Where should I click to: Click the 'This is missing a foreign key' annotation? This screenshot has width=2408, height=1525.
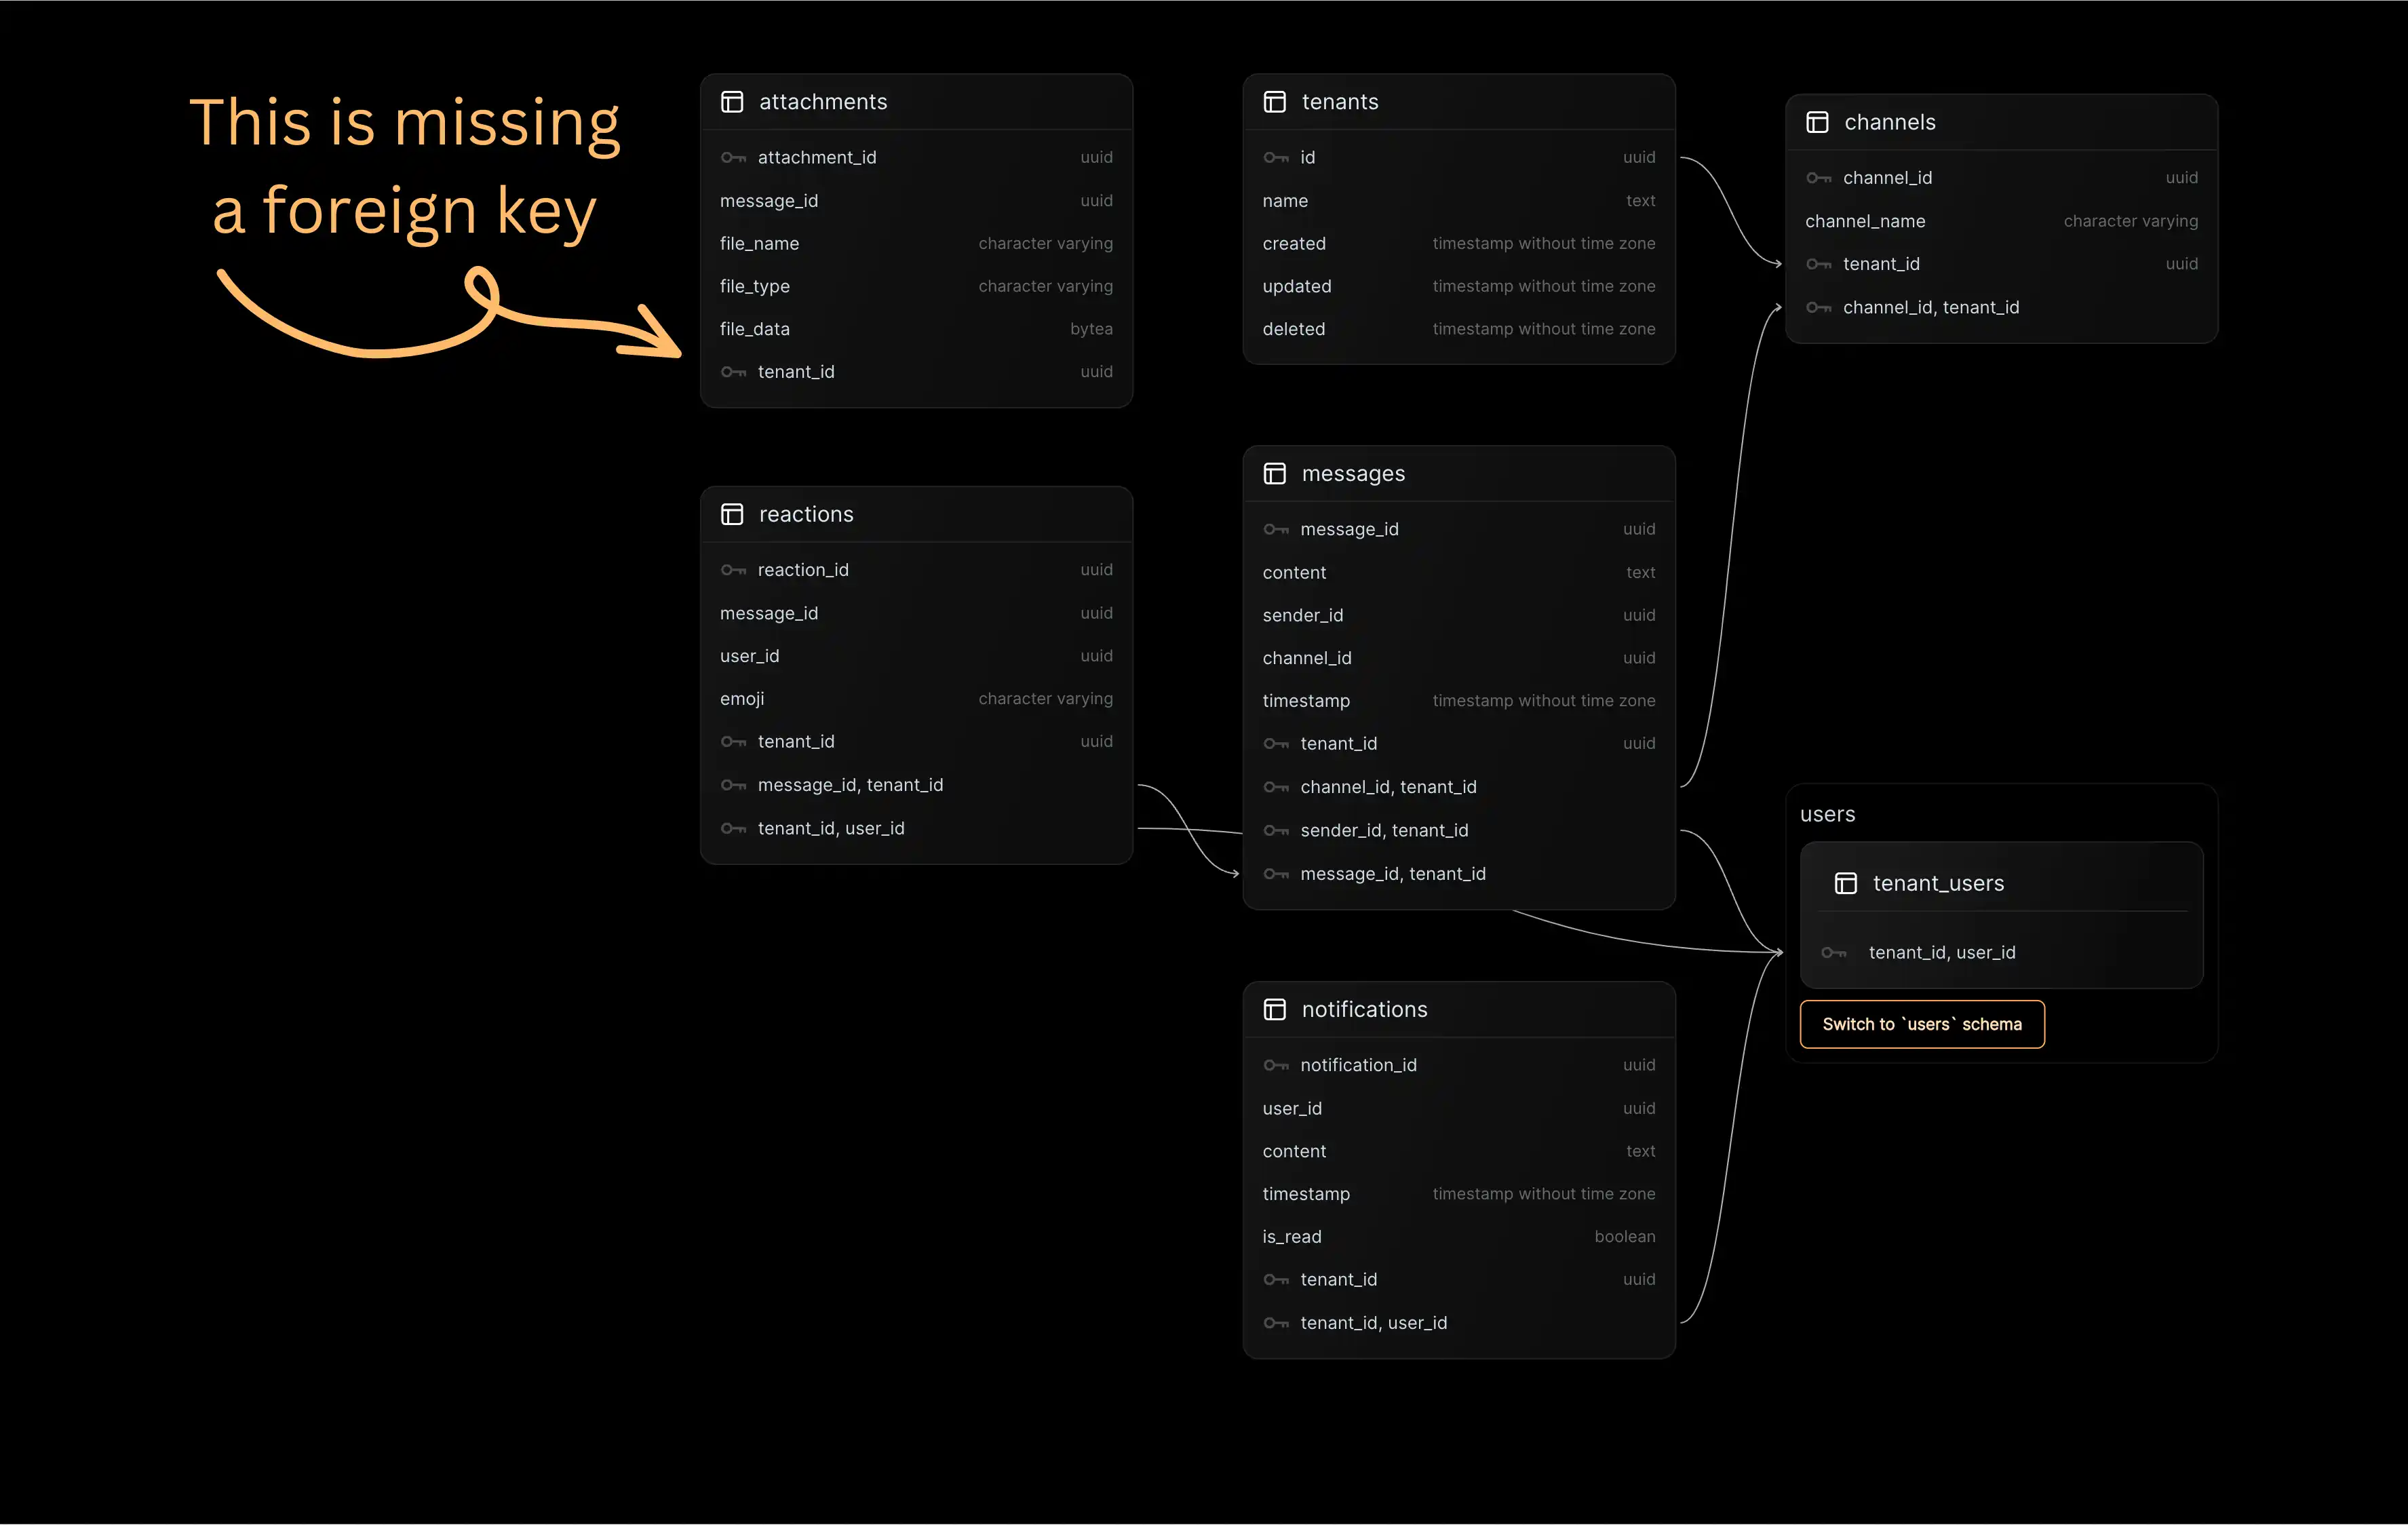tap(404, 167)
